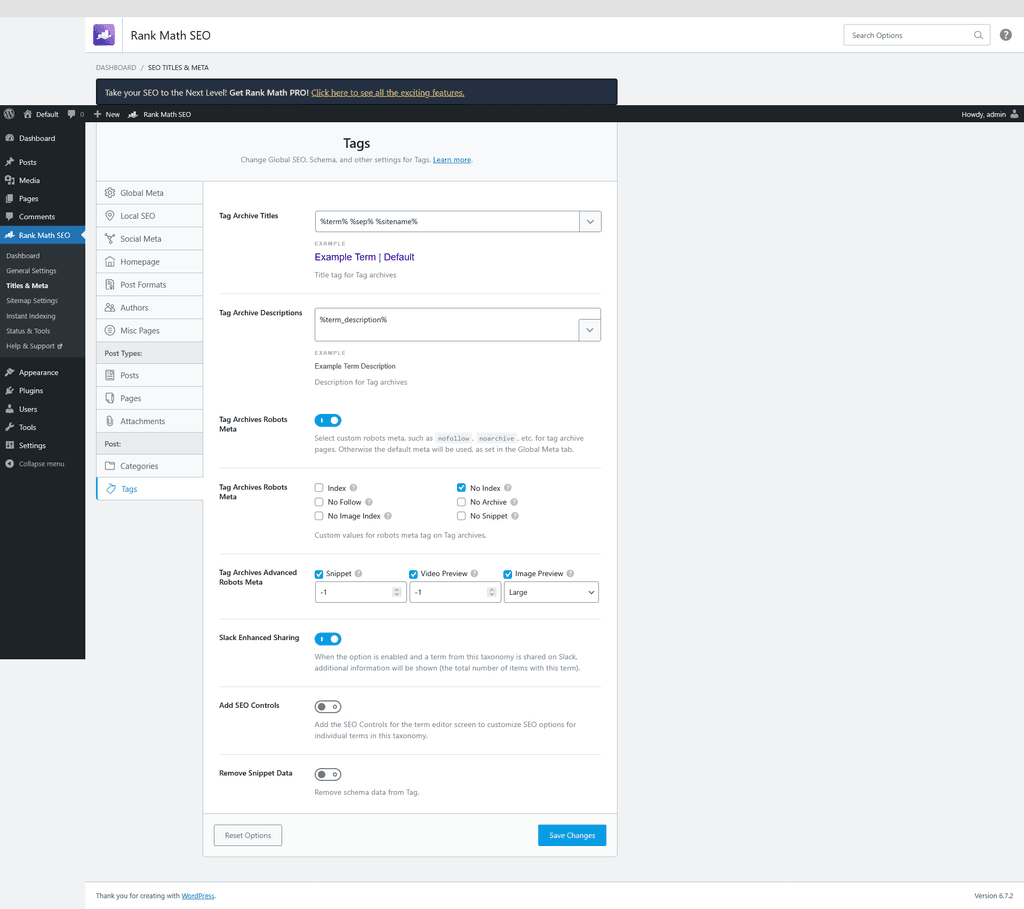The height and width of the screenshot is (909, 1024).
Task: Check the No Image Index checkbox
Action: click(x=319, y=515)
